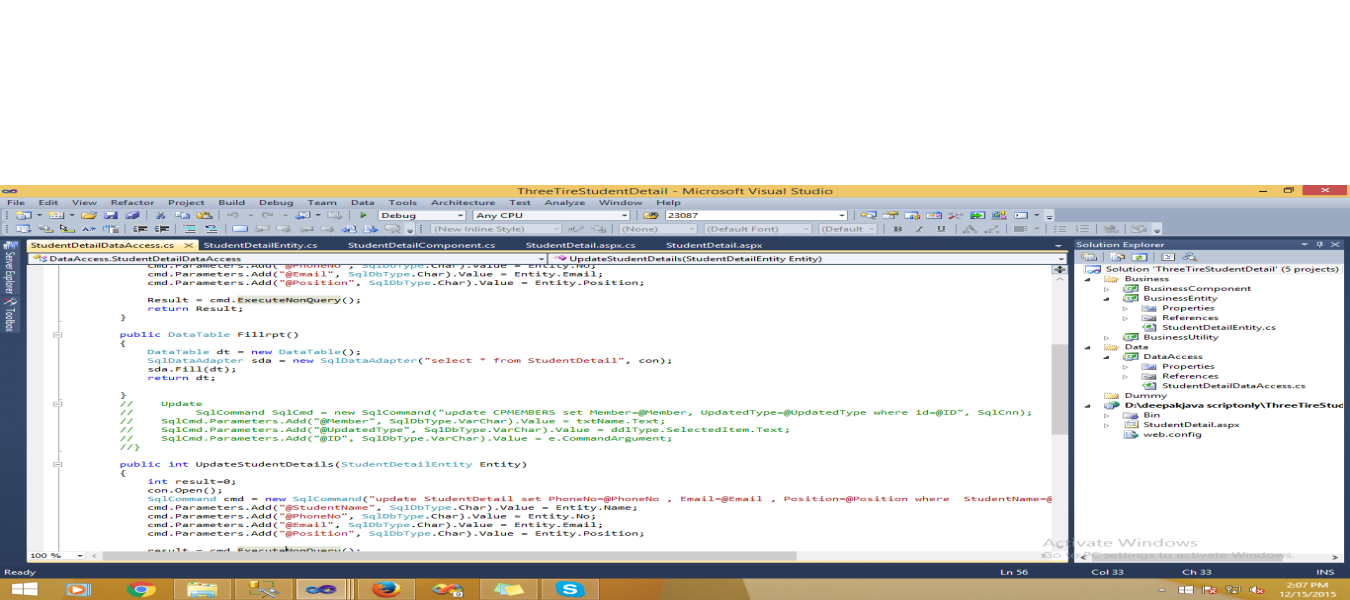Image resolution: width=1350 pixels, height=600 pixels.
Task: Click the Paste toolbar icon
Action: 204,215
